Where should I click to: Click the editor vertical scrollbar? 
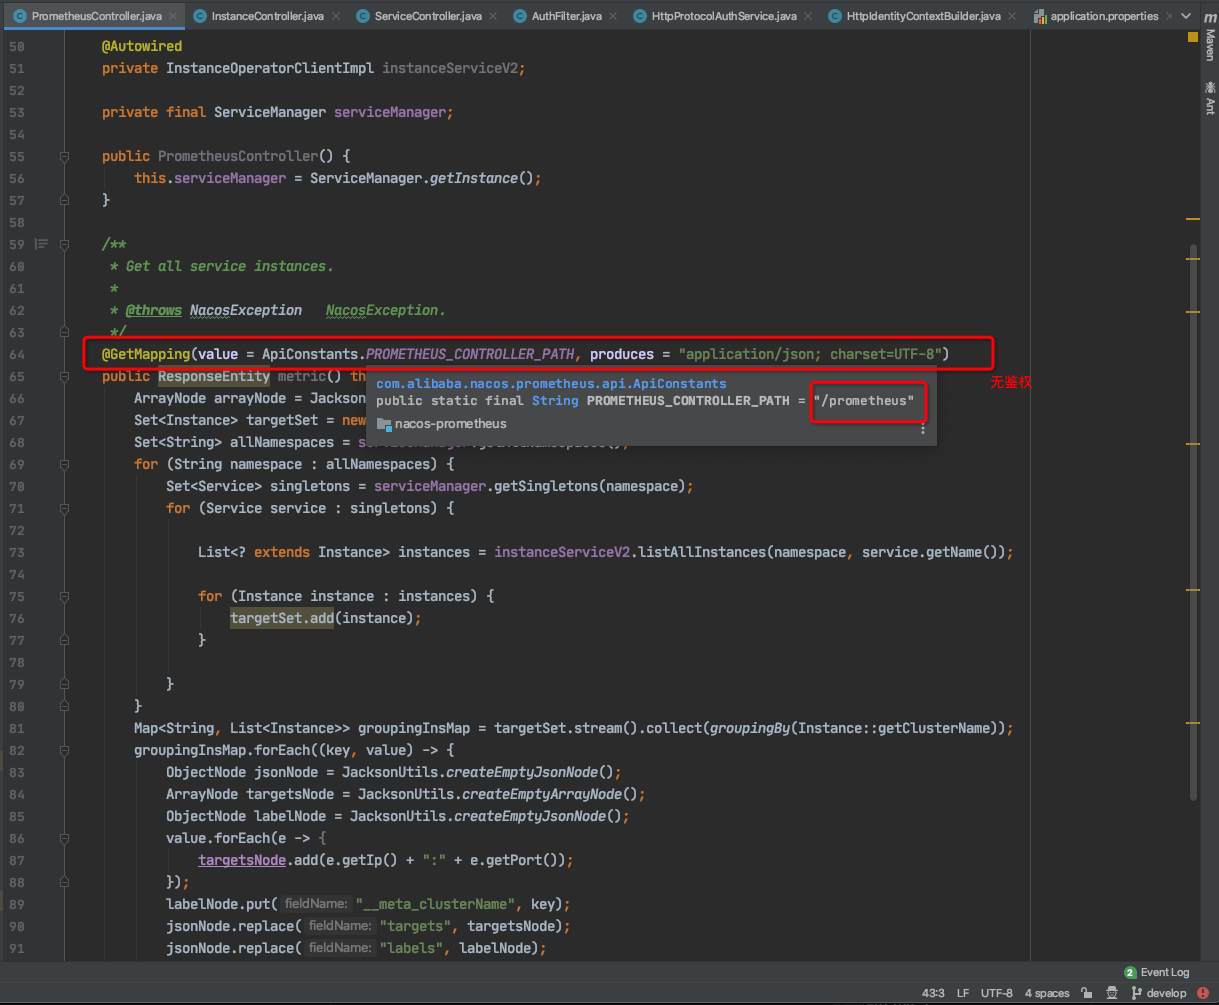click(x=1193, y=520)
